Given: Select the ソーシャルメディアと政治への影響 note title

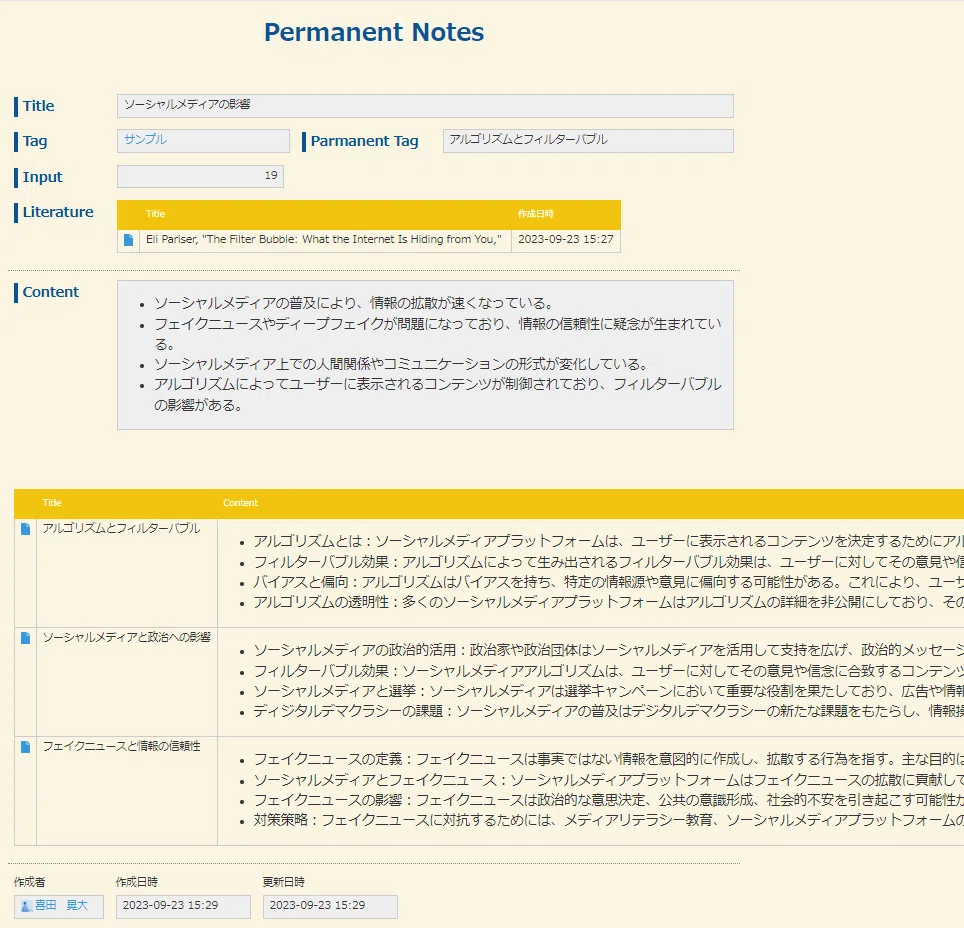Looking at the screenshot, I should click(127, 637).
